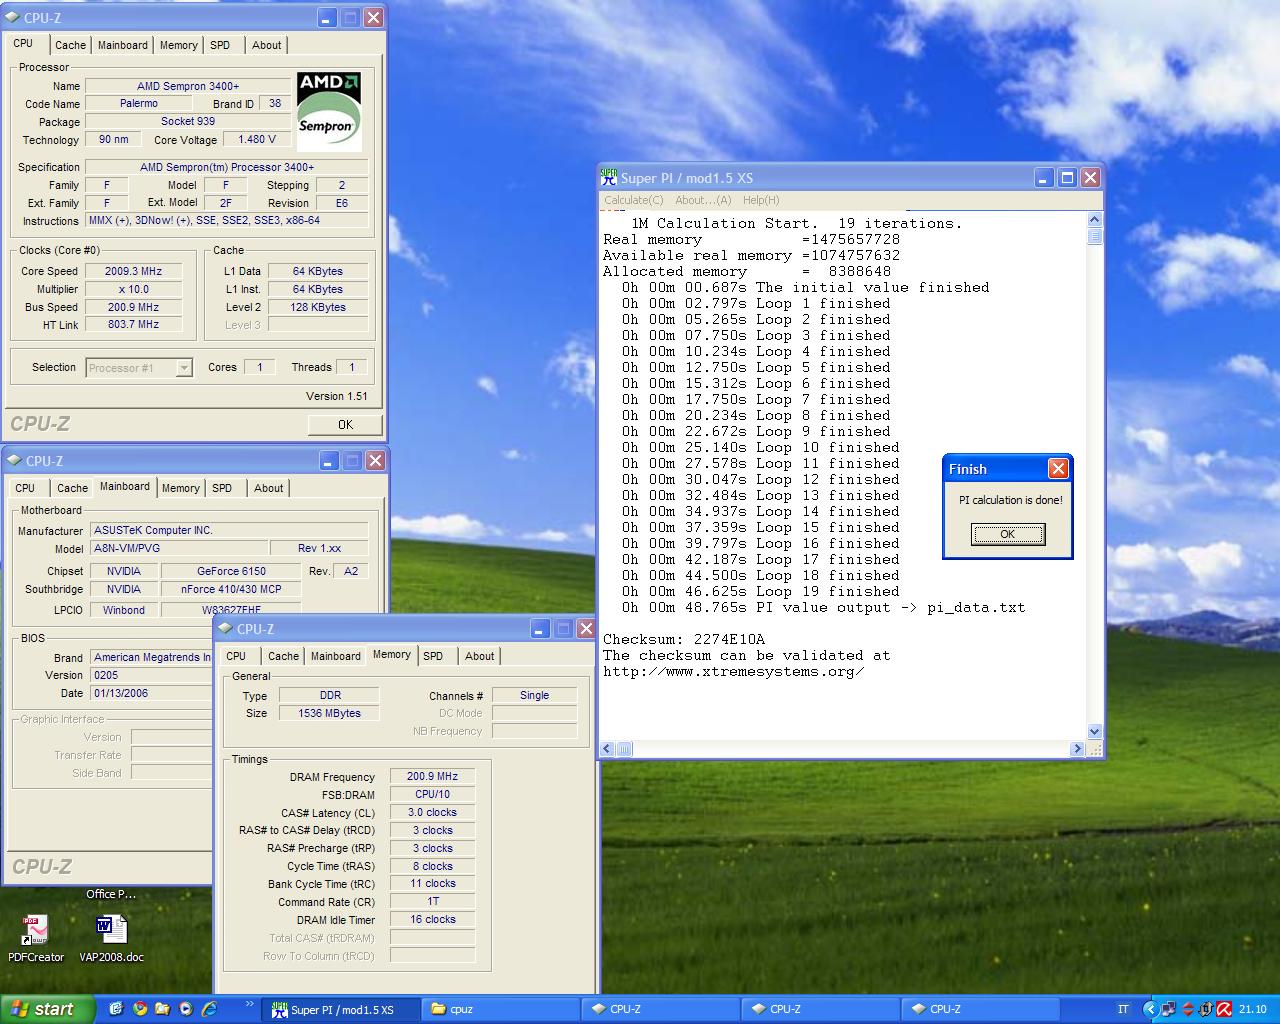This screenshot has width=1280, height=1024.
Task: Click the red arrows tray icon
Action: coord(1188,1009)
